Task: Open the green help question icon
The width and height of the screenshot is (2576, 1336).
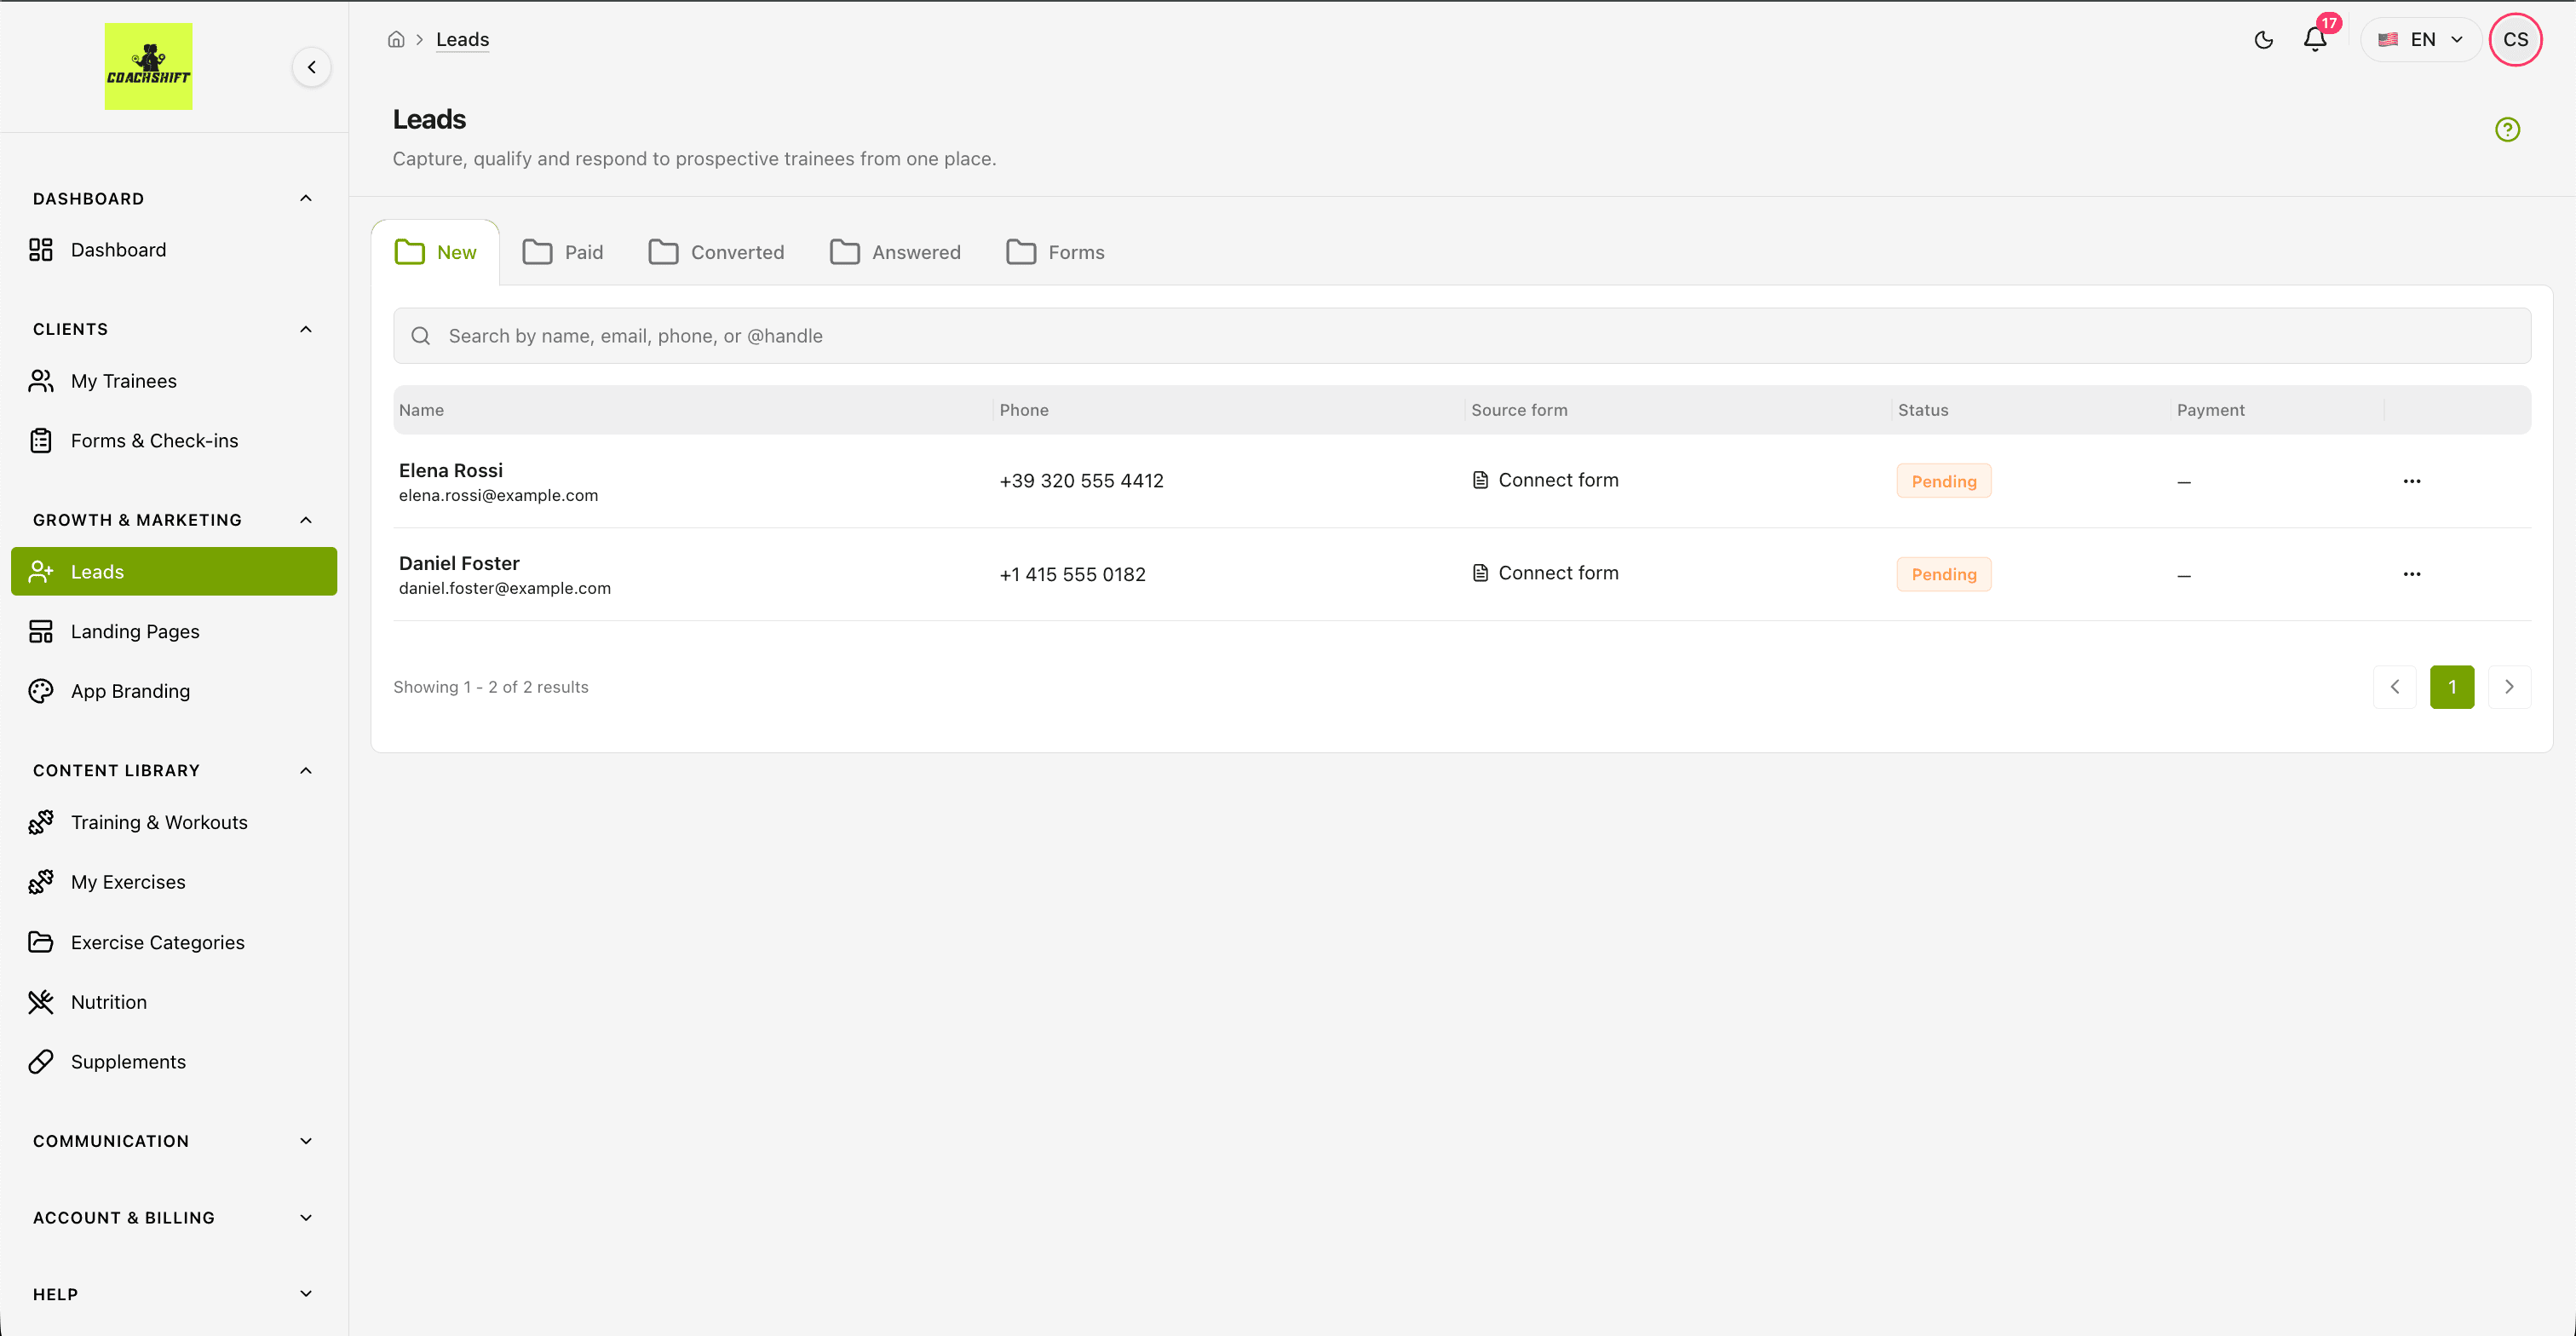Action: click(2508, 129)
